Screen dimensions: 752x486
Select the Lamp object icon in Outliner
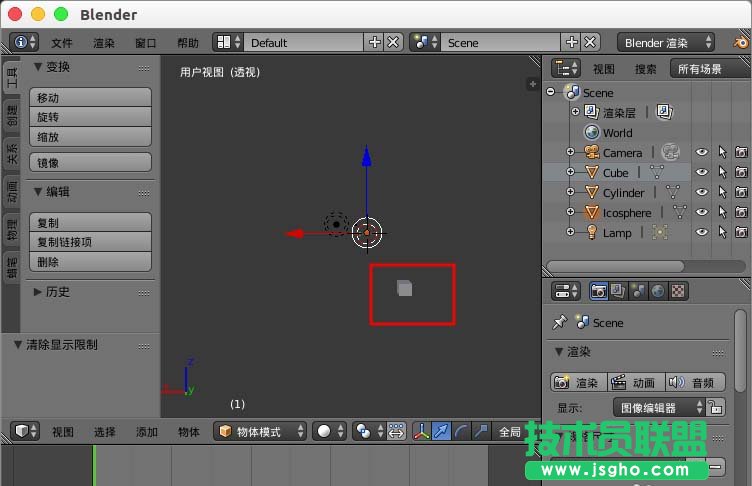[592, 232]
